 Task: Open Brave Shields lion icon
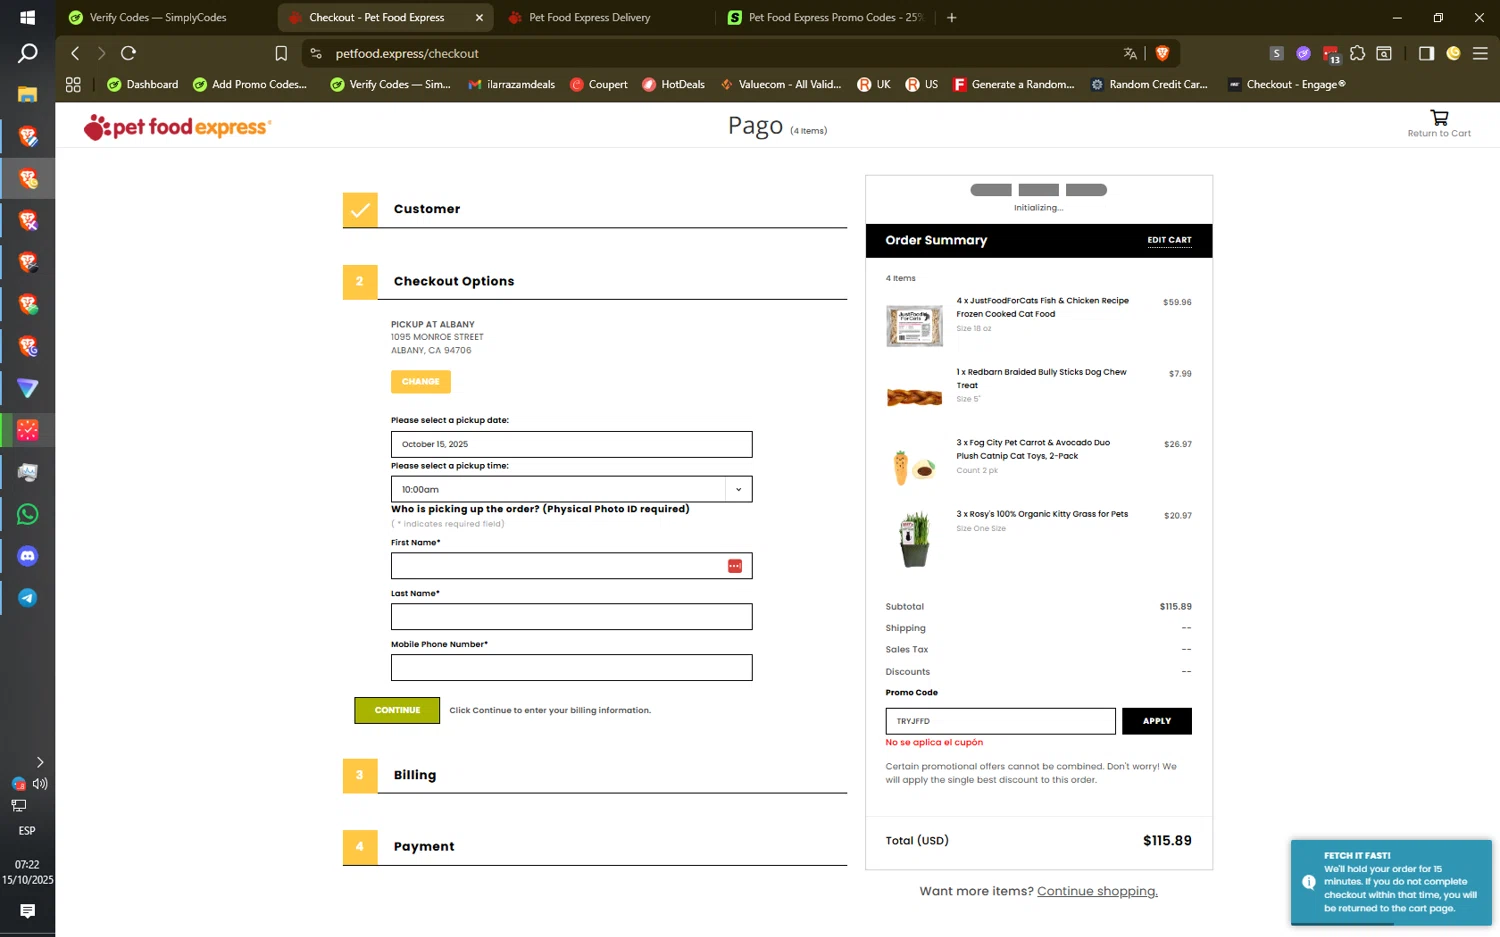(1162, 53)
